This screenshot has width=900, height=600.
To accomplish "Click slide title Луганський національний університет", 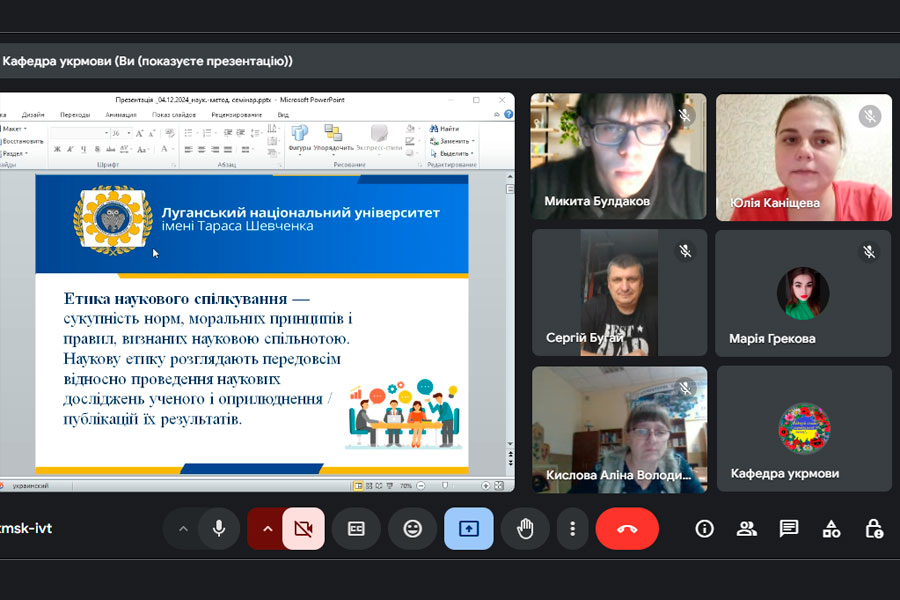I will 300,212.
